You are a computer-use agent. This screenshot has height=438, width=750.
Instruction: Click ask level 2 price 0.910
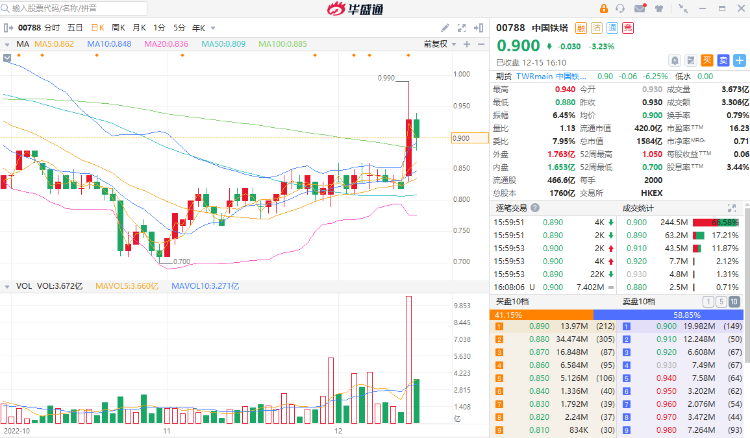pos(666,339)
